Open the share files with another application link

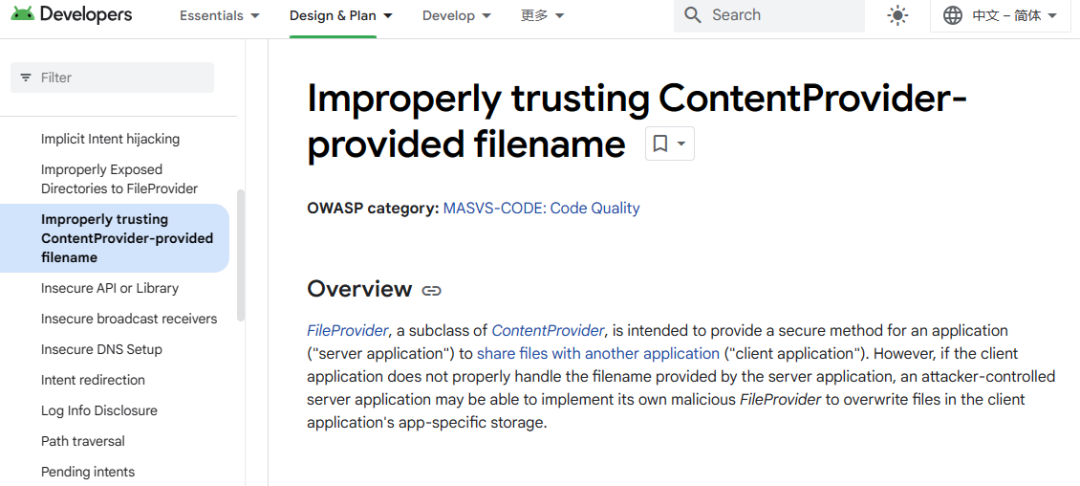click(598, 353)
